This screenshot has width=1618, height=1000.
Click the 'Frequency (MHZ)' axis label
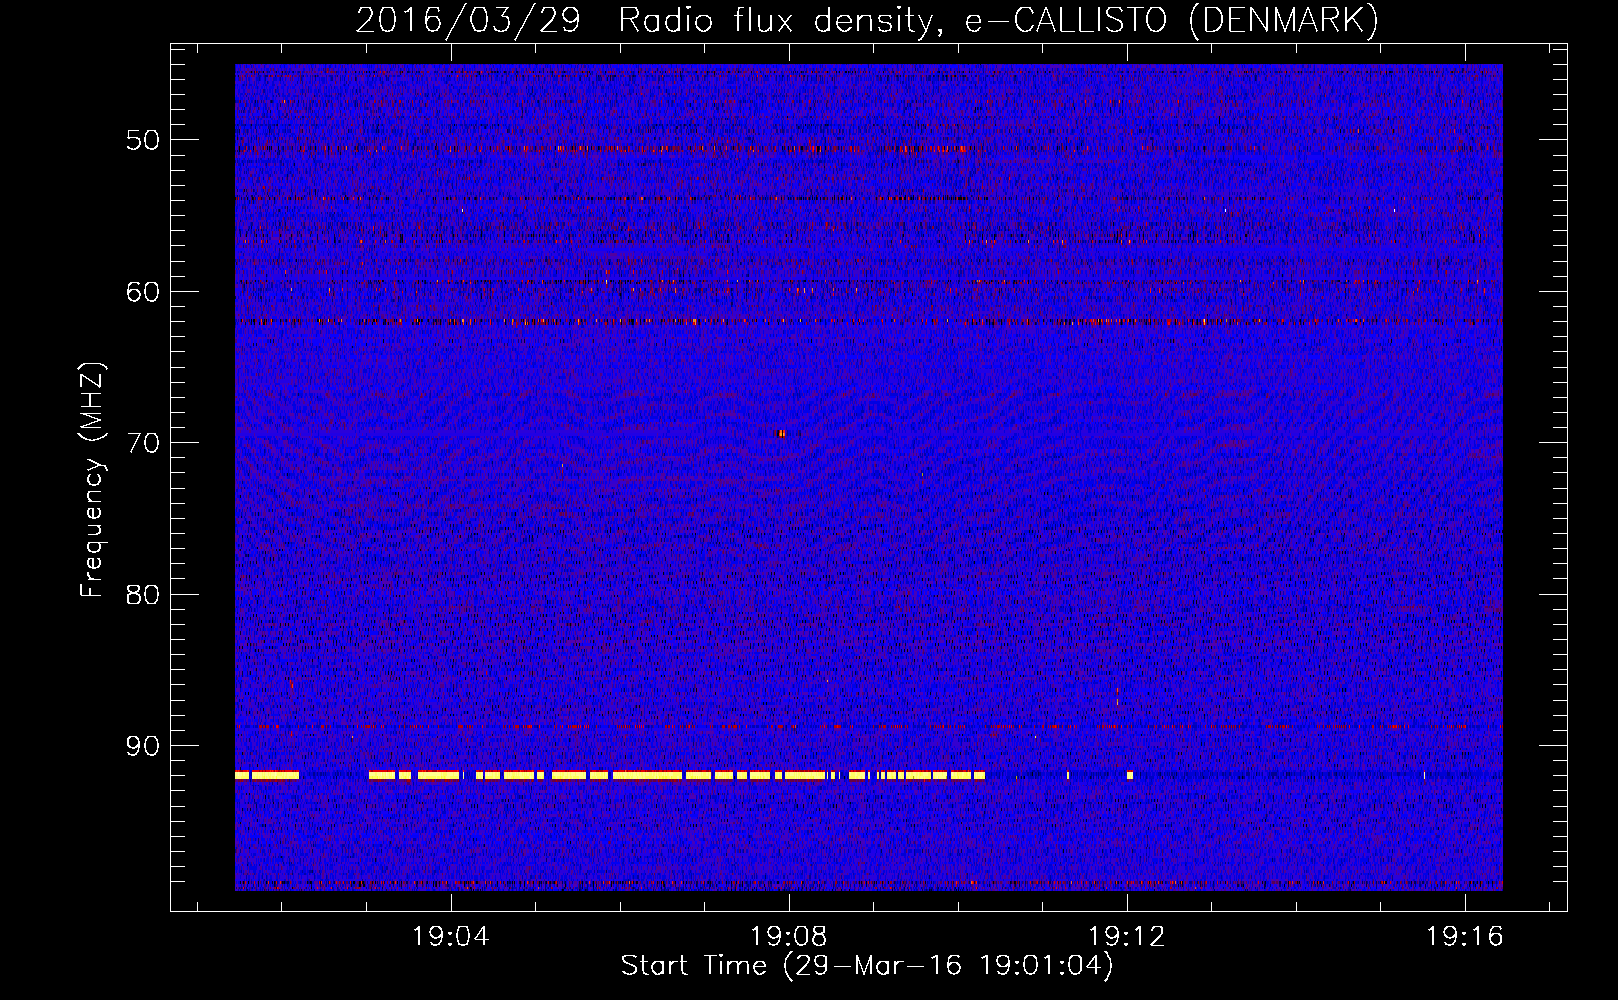[x=92, y=480]
